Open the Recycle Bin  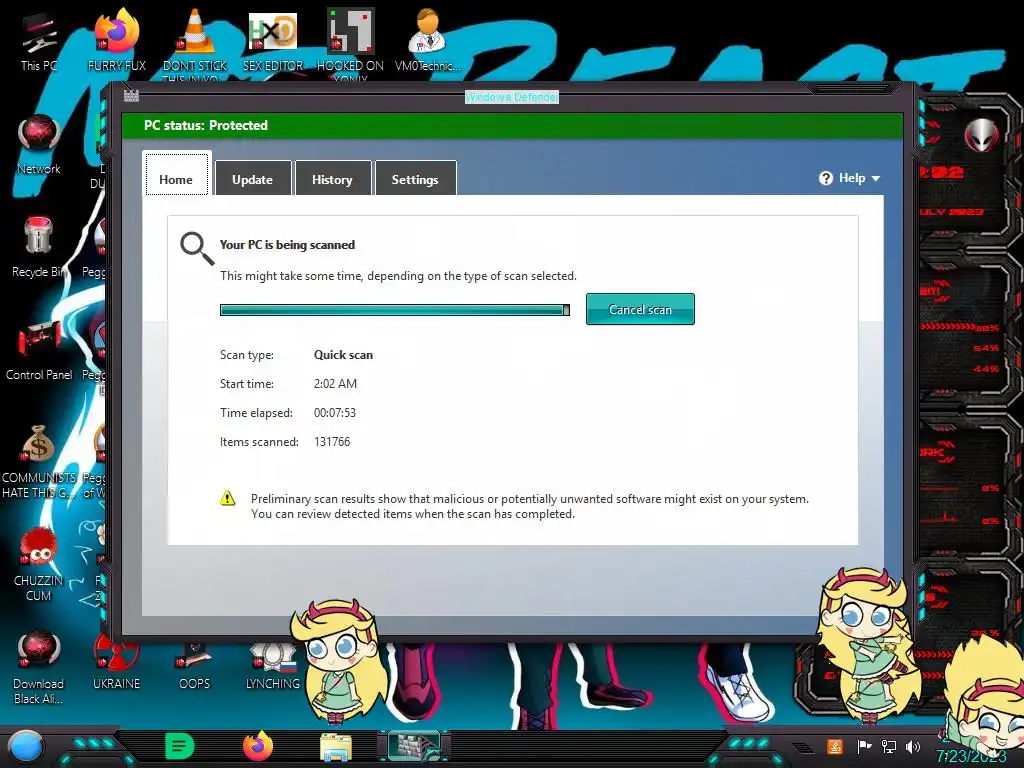point(38,246)
